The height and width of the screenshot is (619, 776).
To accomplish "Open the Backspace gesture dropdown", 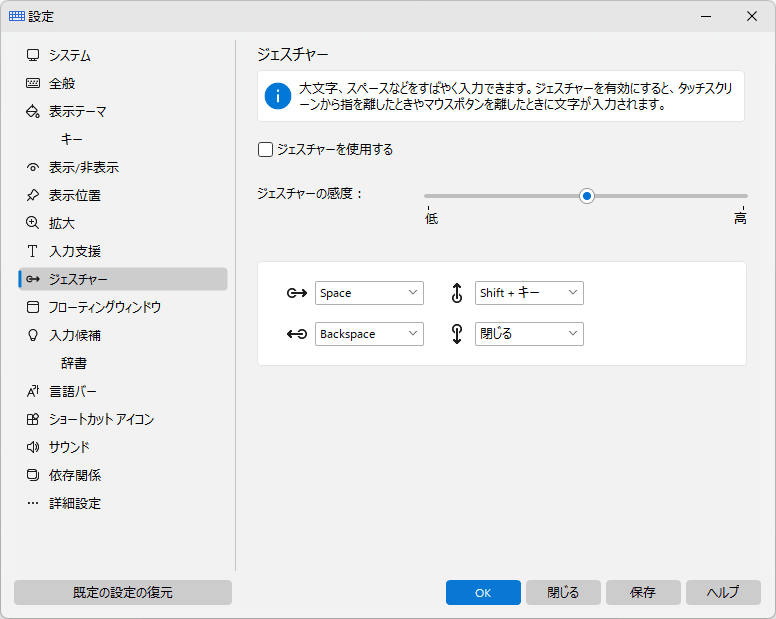I will click(369, 334).
